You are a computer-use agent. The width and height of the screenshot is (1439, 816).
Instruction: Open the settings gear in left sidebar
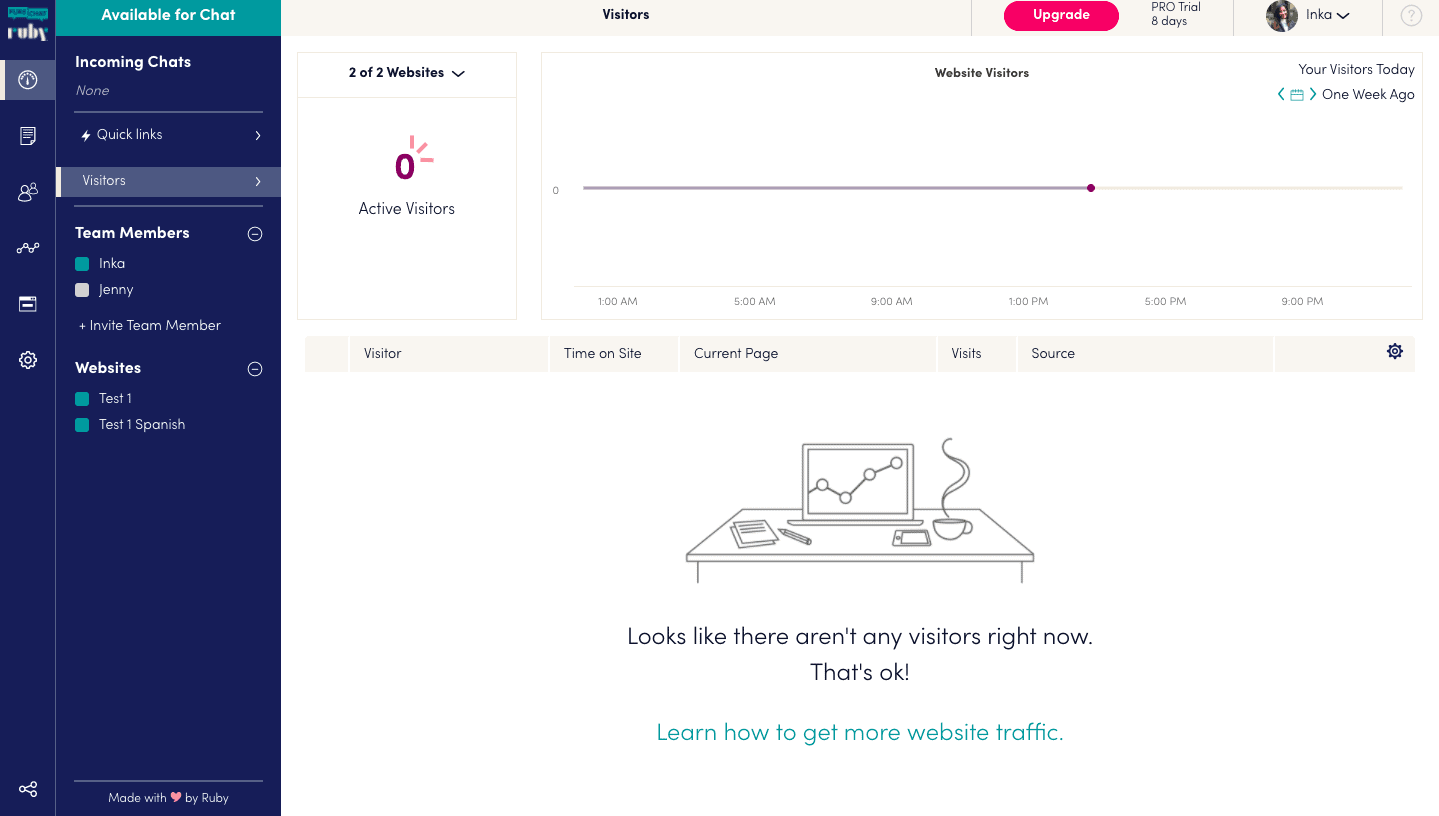point(28,360)
